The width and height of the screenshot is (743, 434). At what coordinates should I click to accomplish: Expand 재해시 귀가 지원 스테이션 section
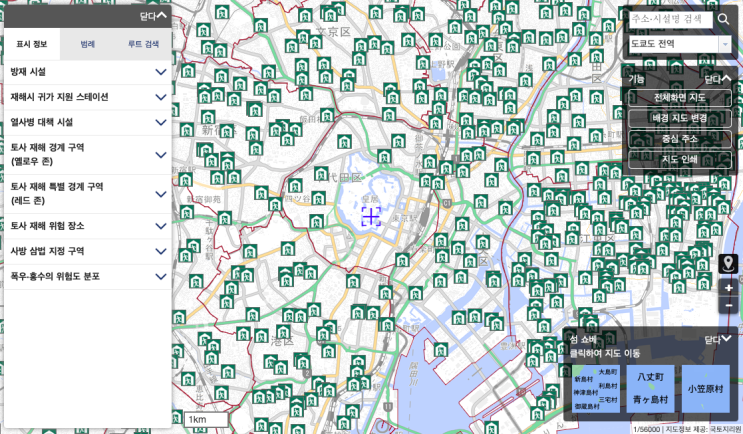pyautogui.click(x=88, y=97)
